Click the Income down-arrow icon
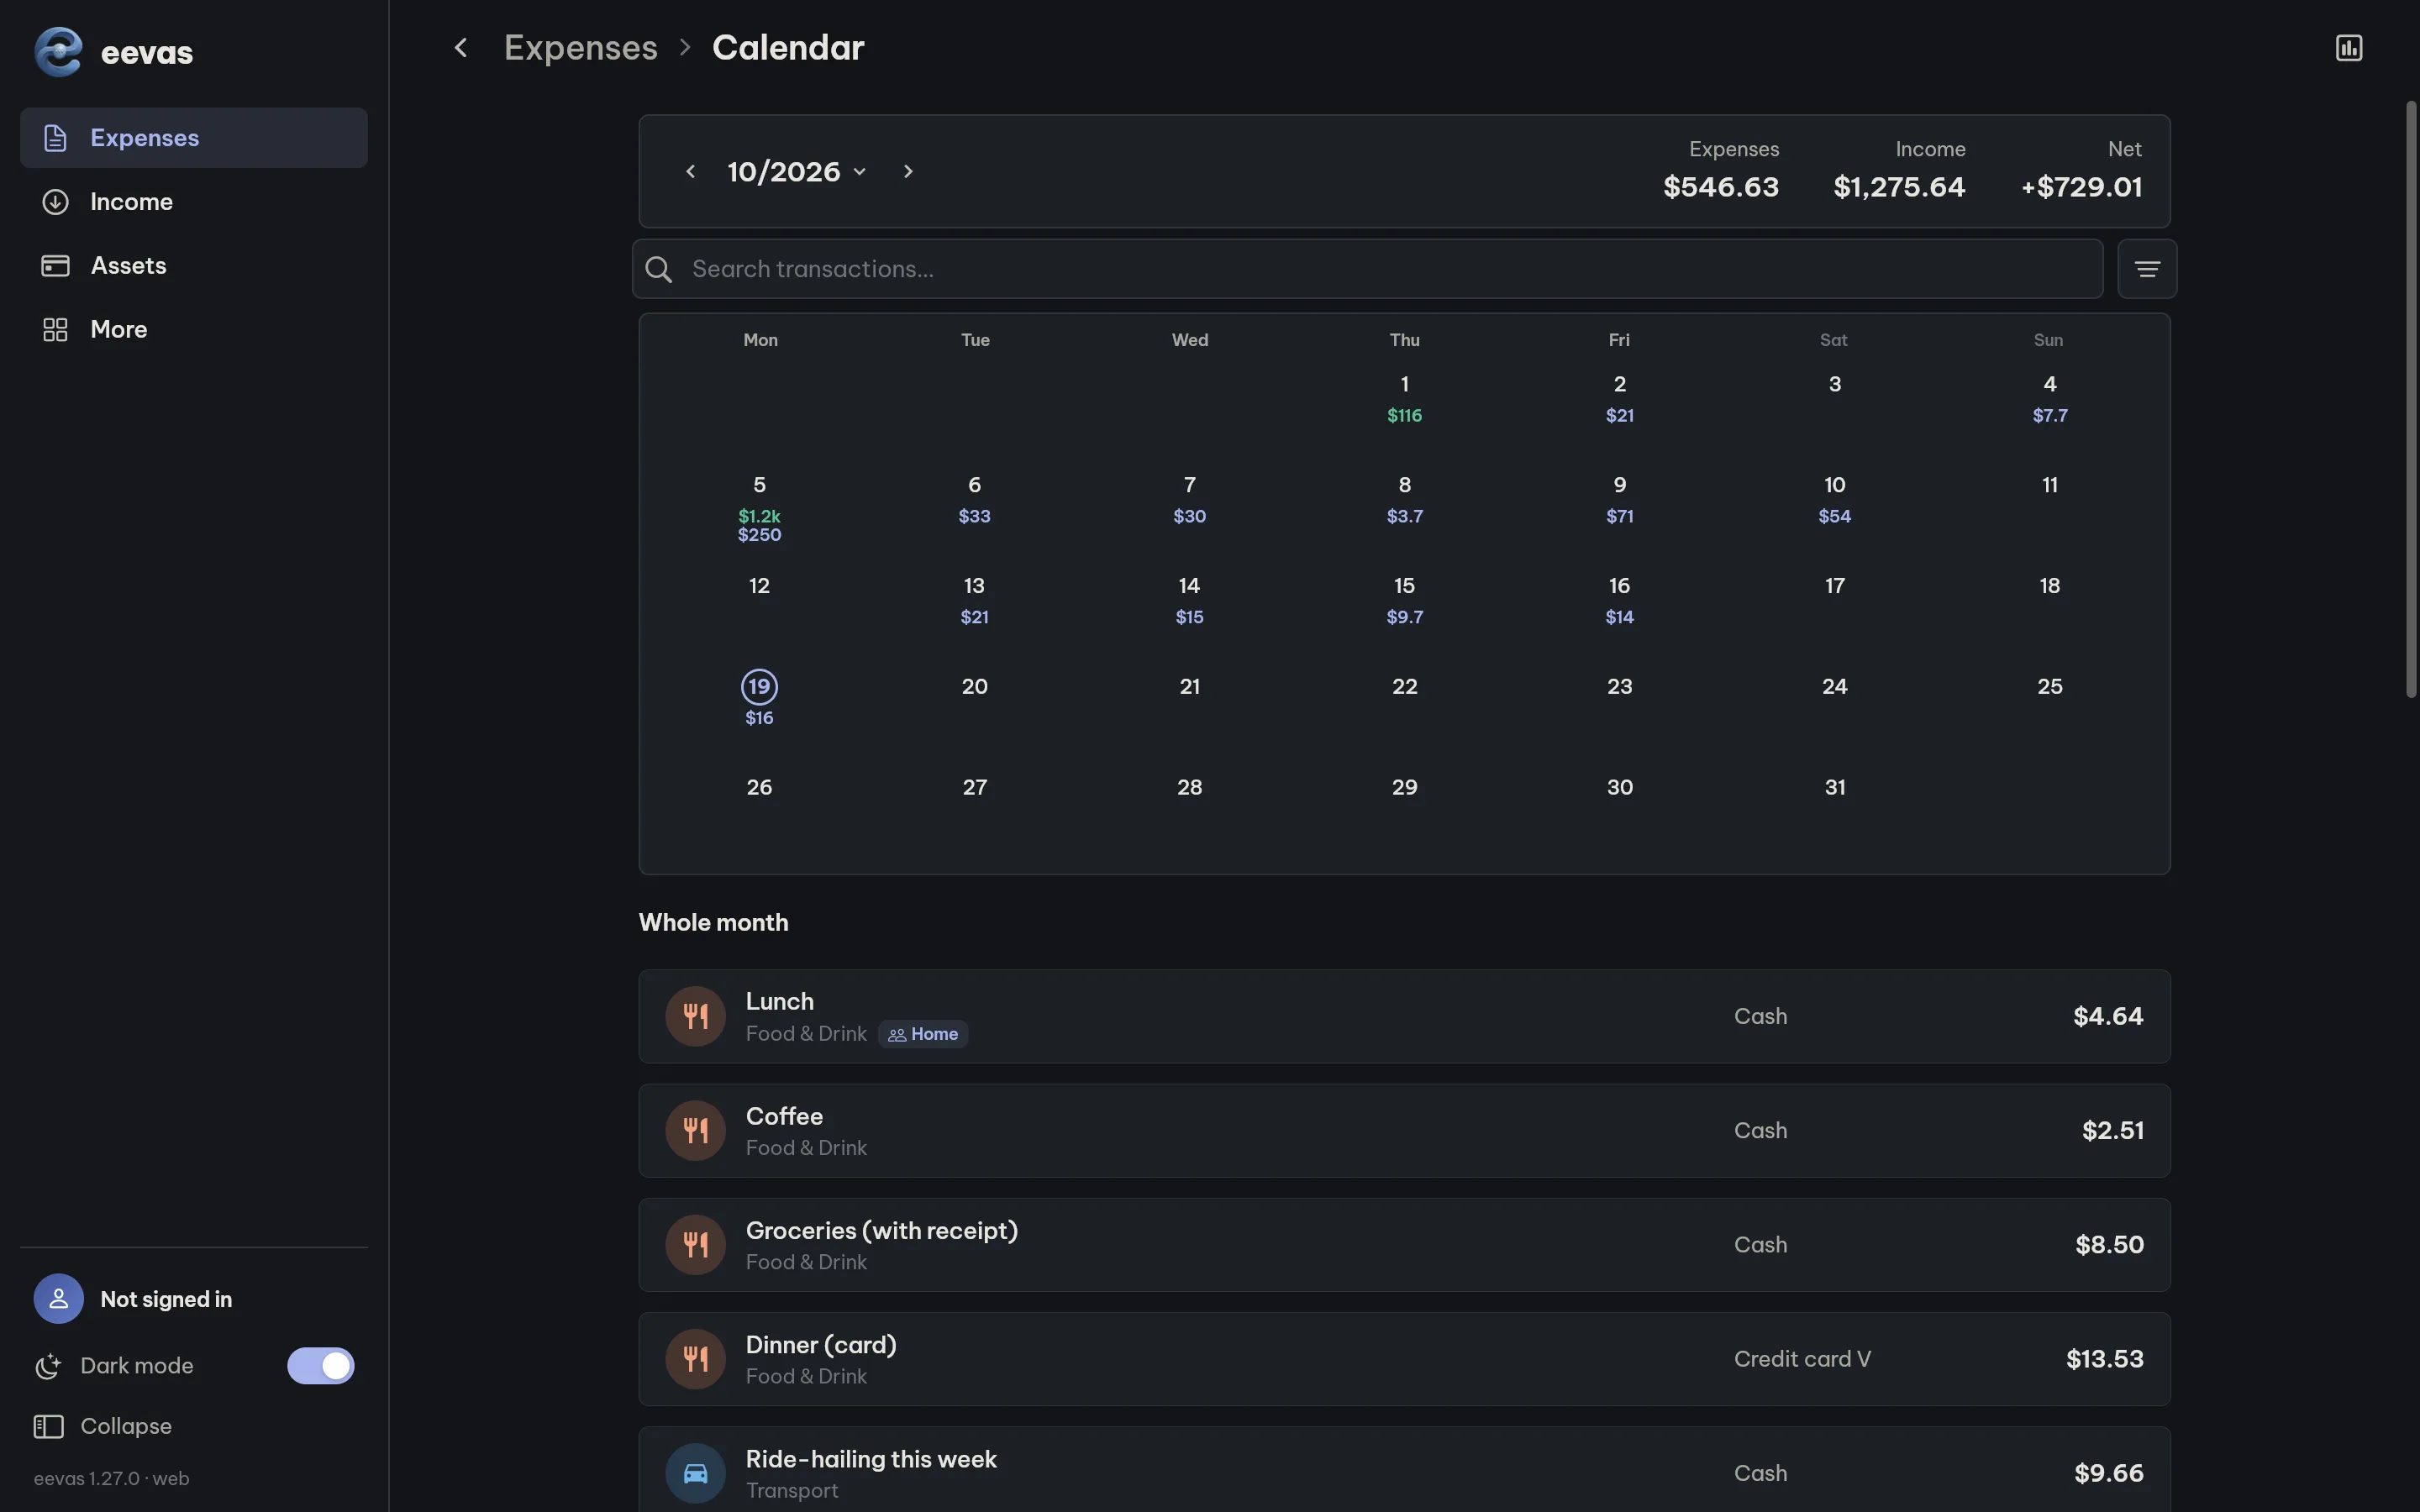 coord(55,201)
